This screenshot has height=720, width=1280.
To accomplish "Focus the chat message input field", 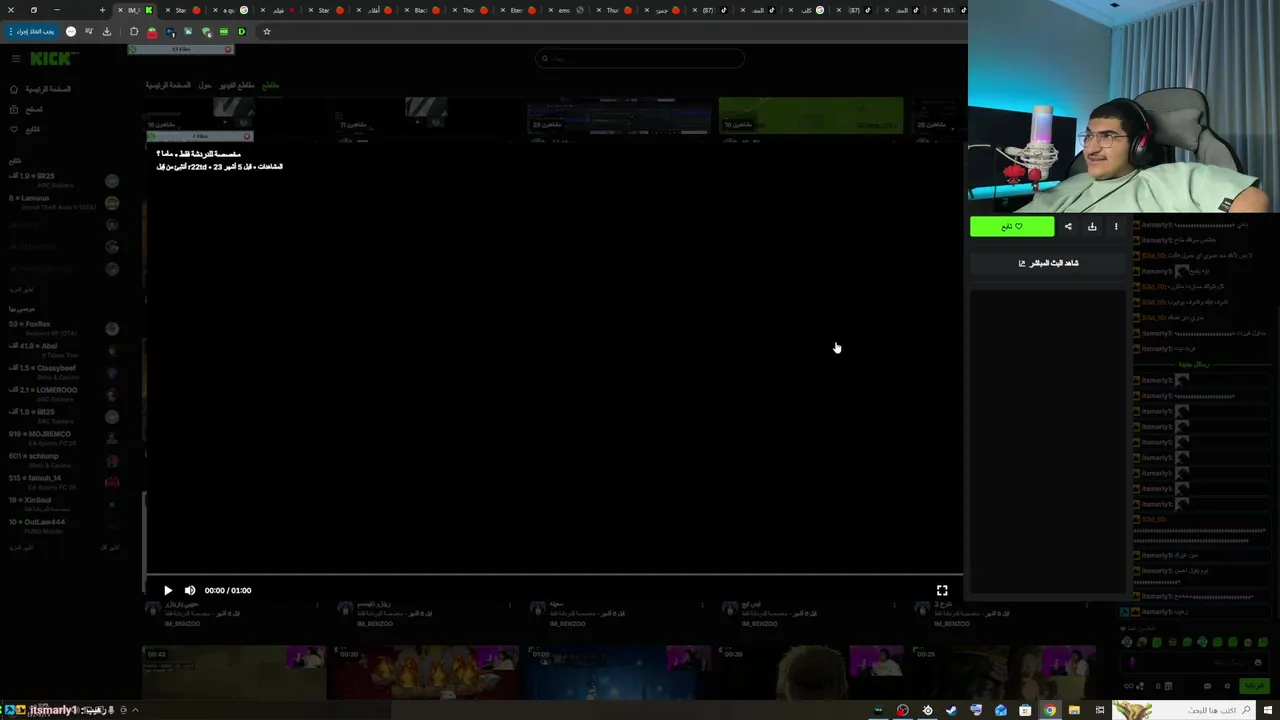I will (1195, 662).
